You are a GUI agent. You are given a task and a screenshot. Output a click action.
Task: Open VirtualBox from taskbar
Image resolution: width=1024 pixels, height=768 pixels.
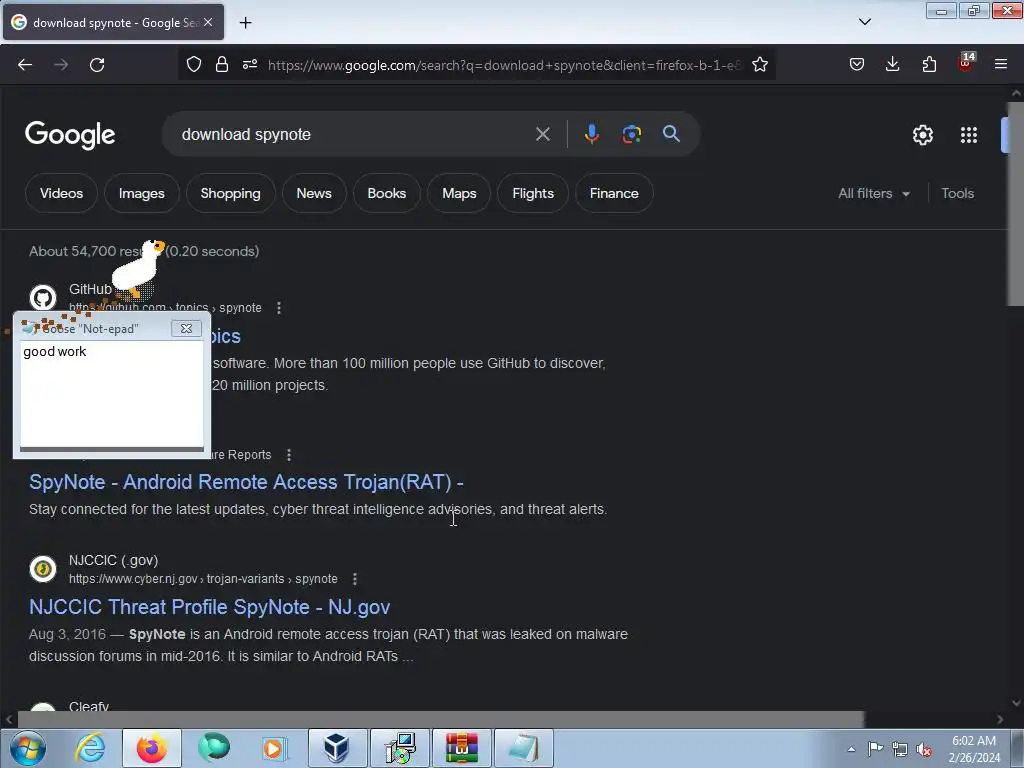[337, 748]
